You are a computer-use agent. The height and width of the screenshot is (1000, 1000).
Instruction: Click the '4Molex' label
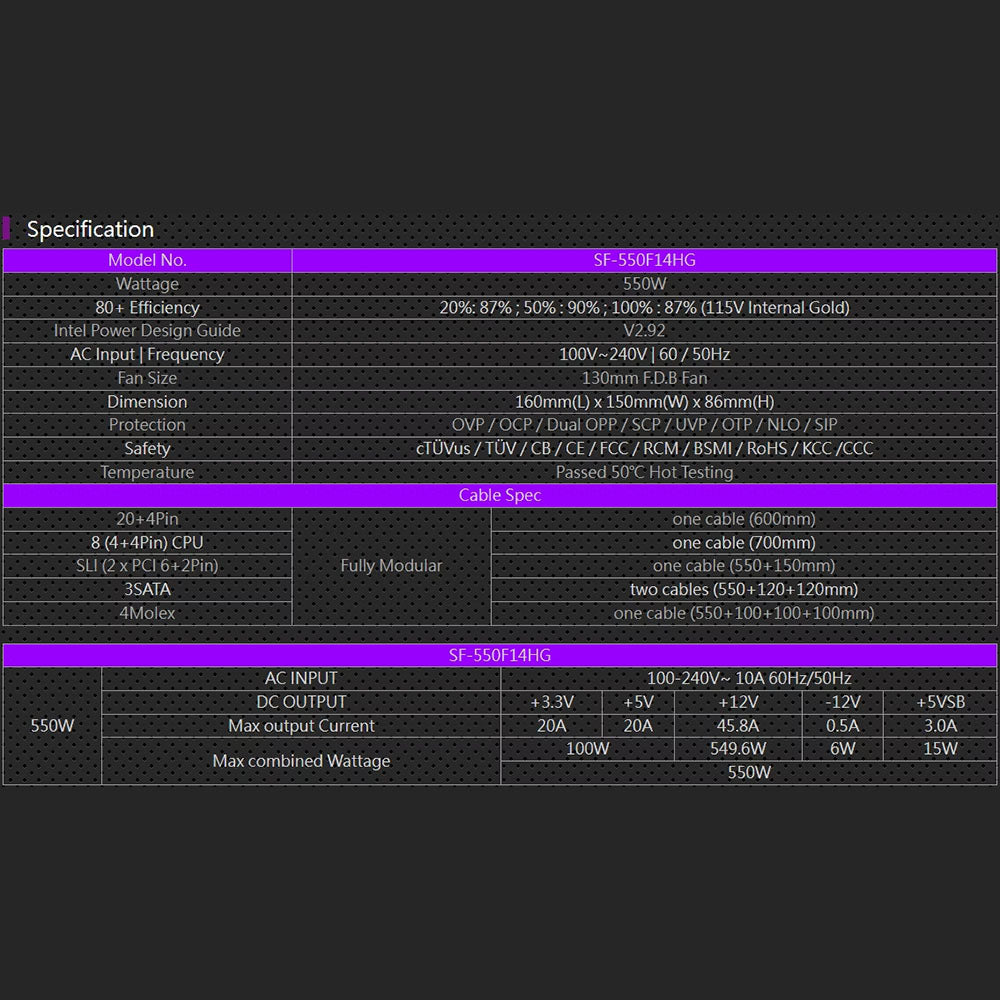pyautogui.click(x=147, y=613)
